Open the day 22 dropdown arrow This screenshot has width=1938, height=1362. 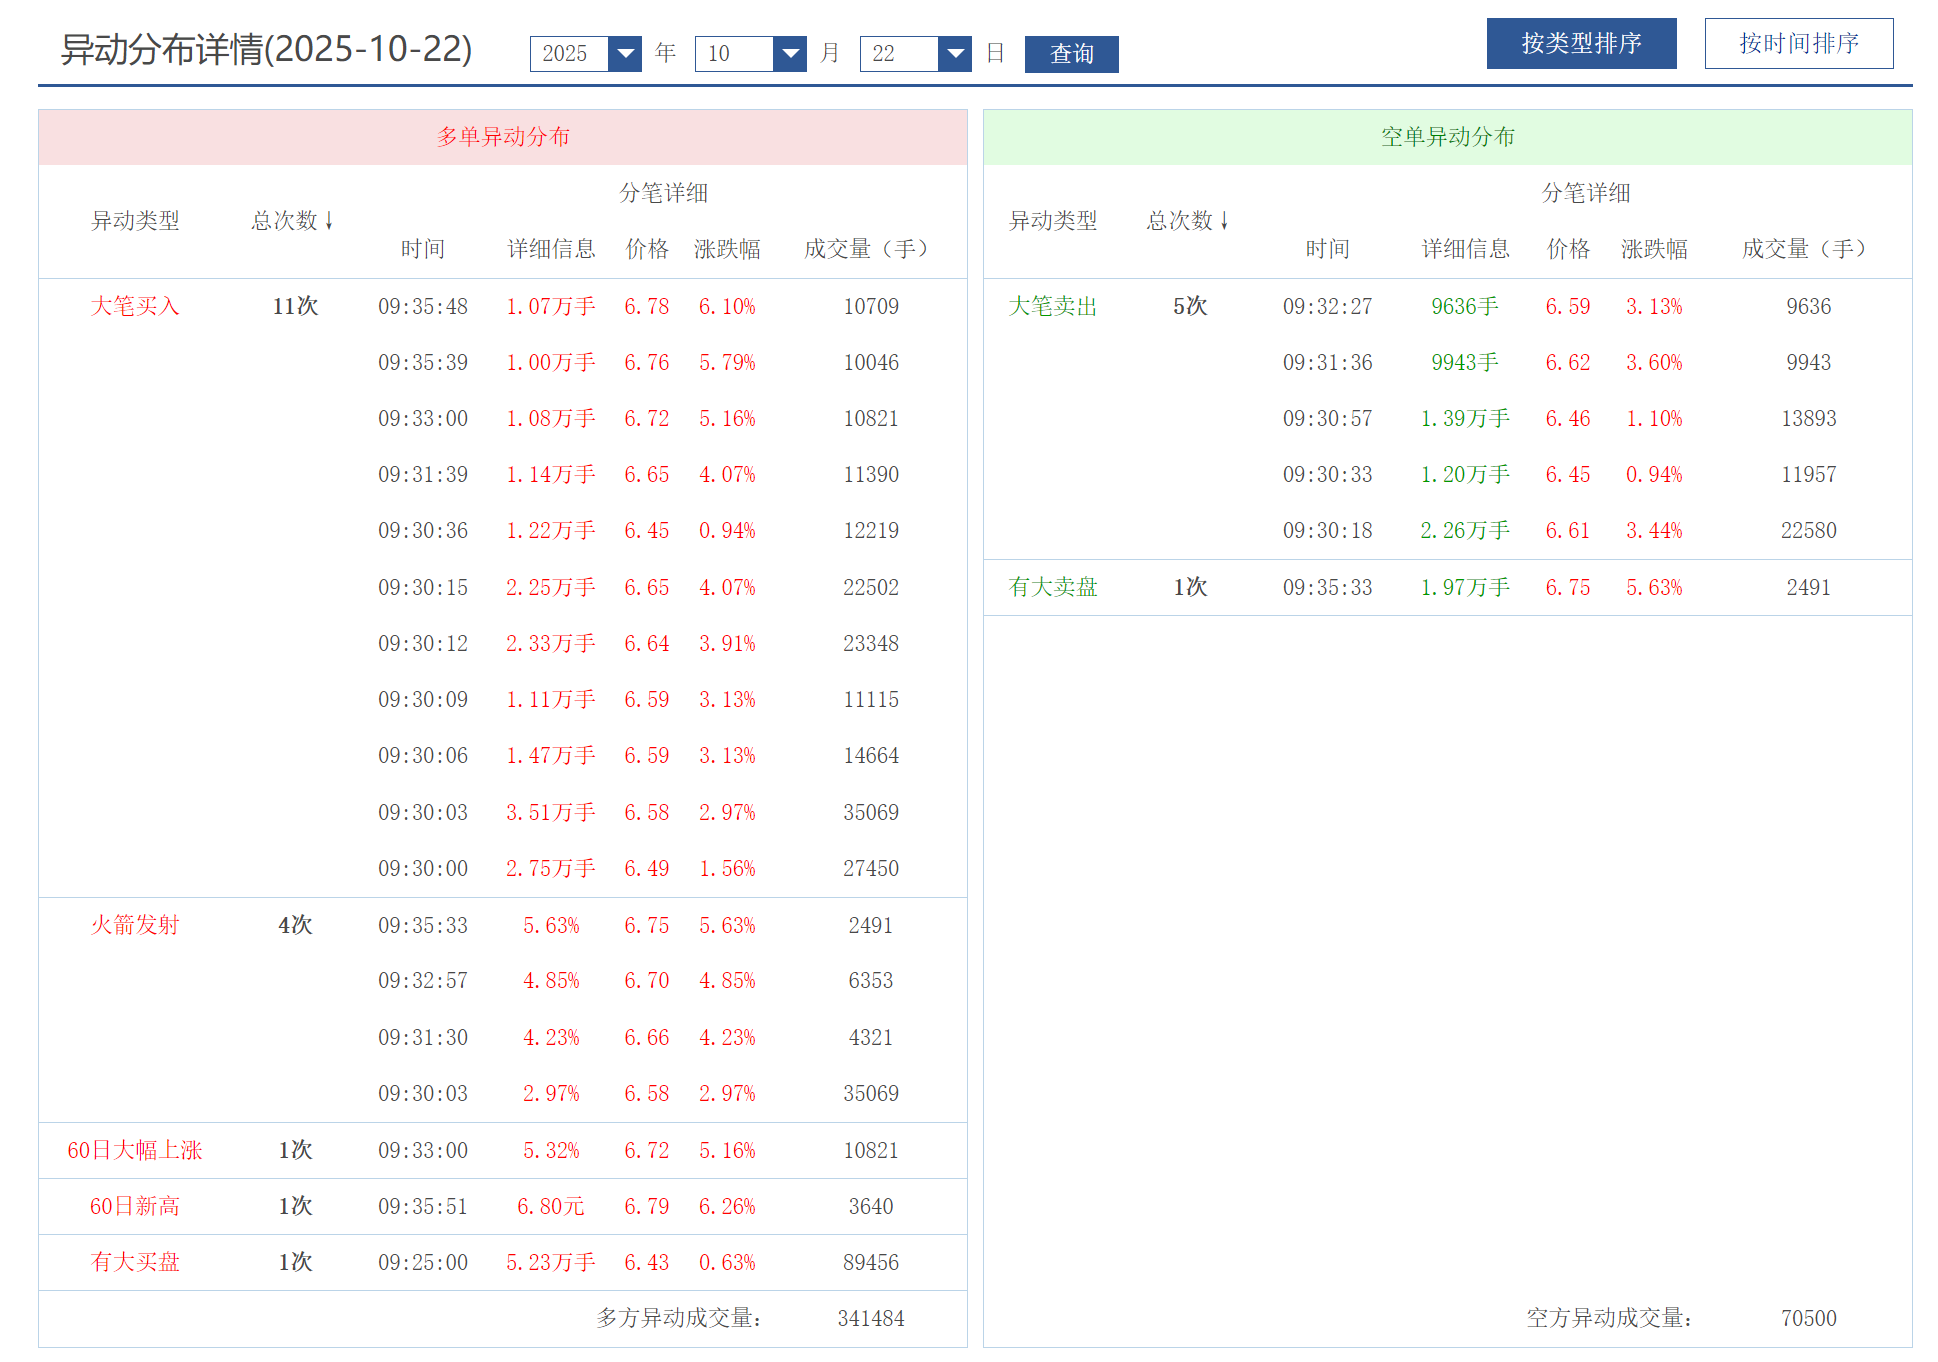[955, 54]
